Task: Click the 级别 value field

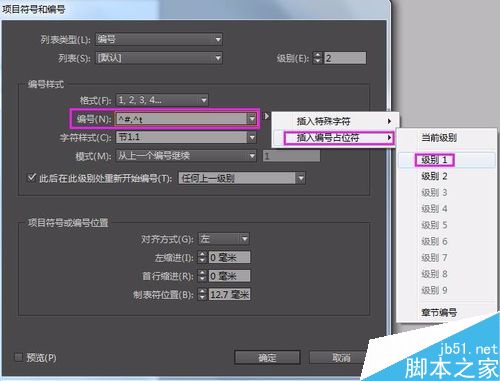Action: click(345, 58)
